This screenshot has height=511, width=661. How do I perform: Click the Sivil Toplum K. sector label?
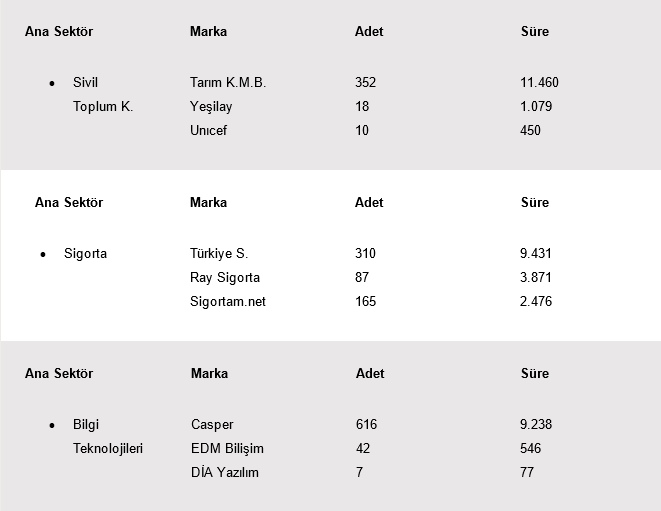[102, 95]
